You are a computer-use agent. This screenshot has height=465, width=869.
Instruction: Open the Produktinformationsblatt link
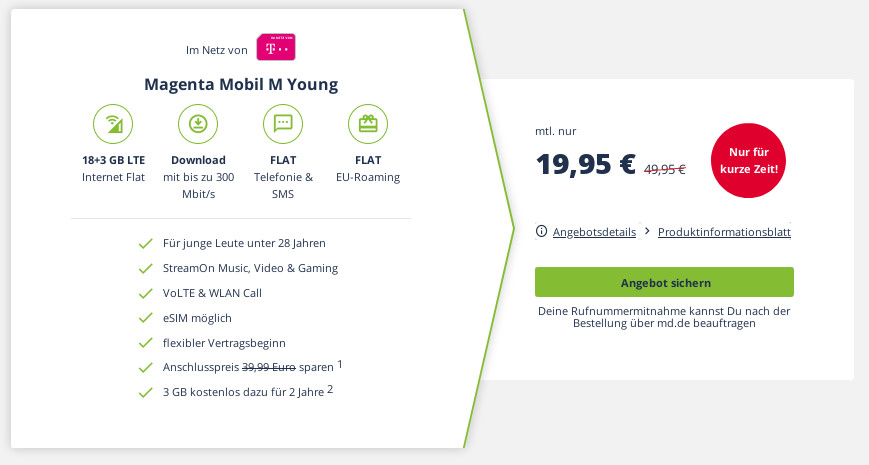coord(724,232)
